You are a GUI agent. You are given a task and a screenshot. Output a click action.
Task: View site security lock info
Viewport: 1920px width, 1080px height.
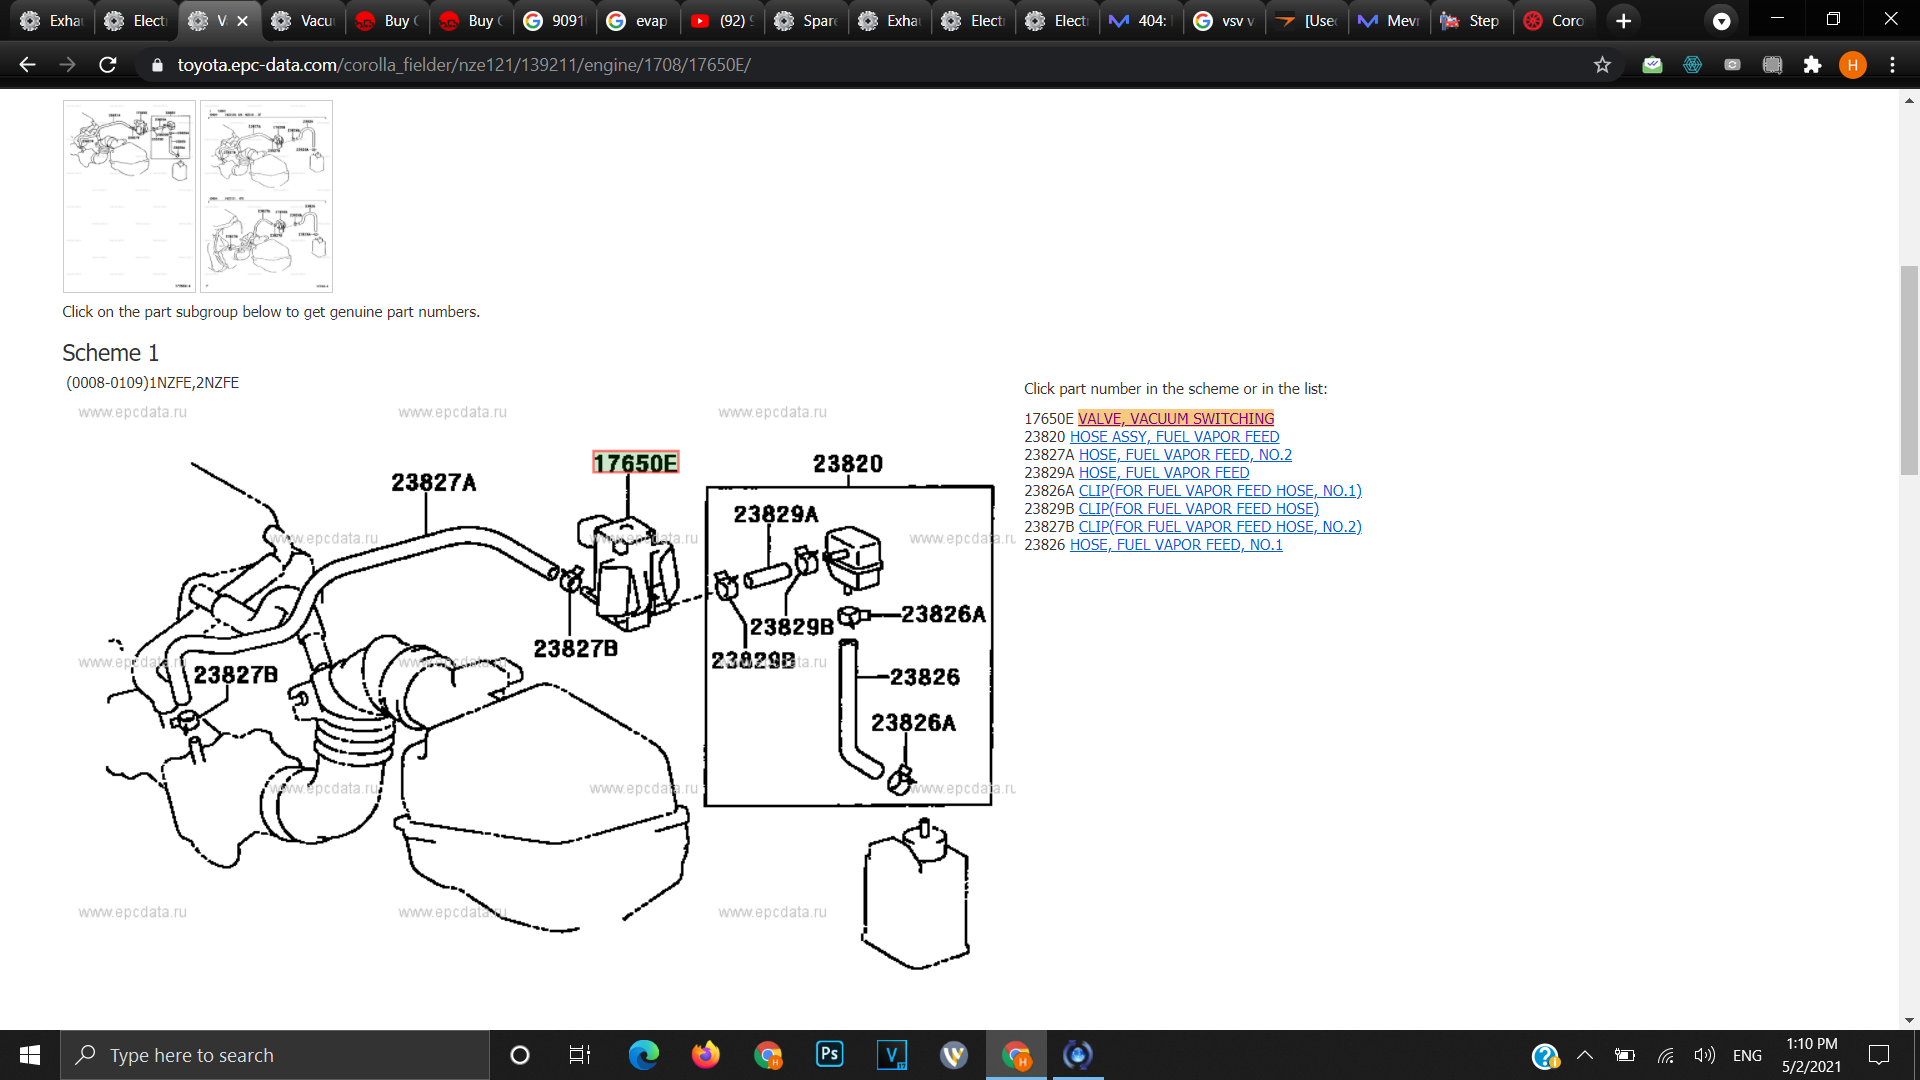coord(157,65)
